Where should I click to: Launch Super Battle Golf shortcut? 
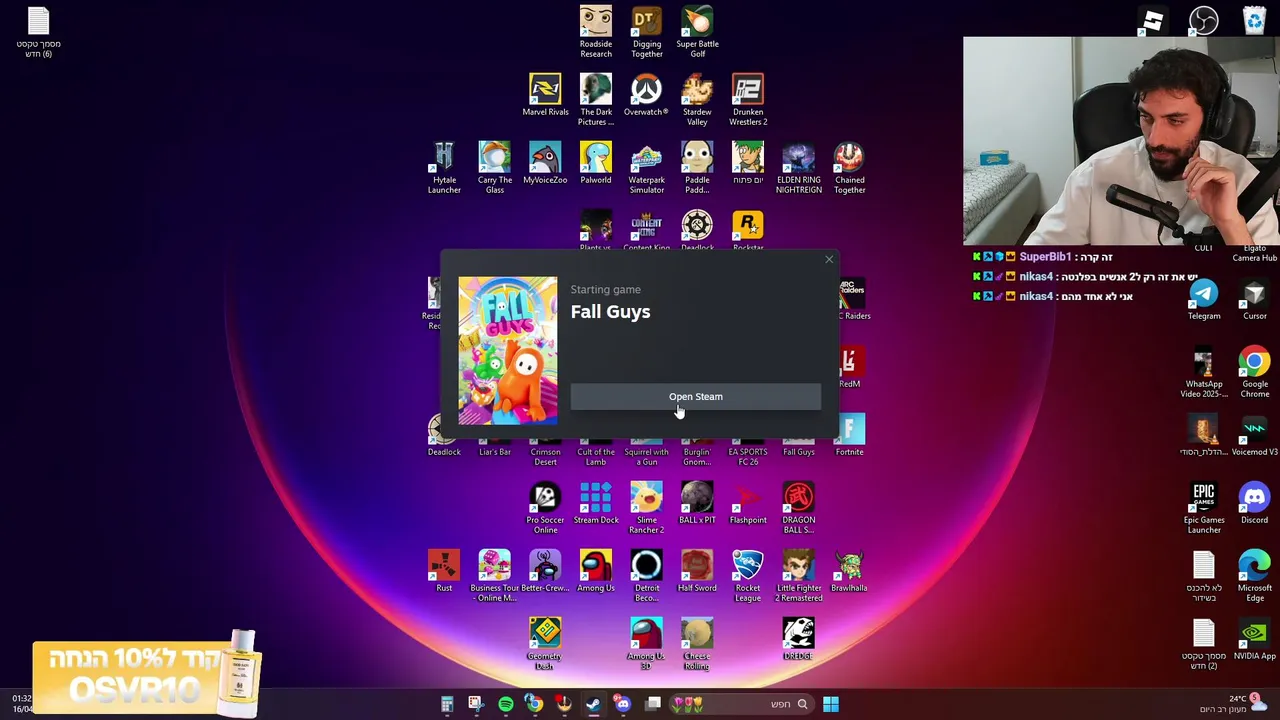(x=697, y=32)
